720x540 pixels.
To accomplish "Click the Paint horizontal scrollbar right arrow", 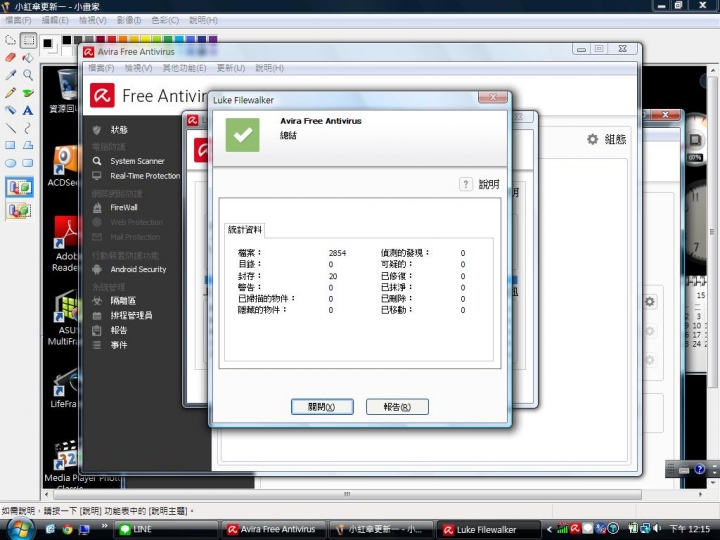I will point(701,495).
